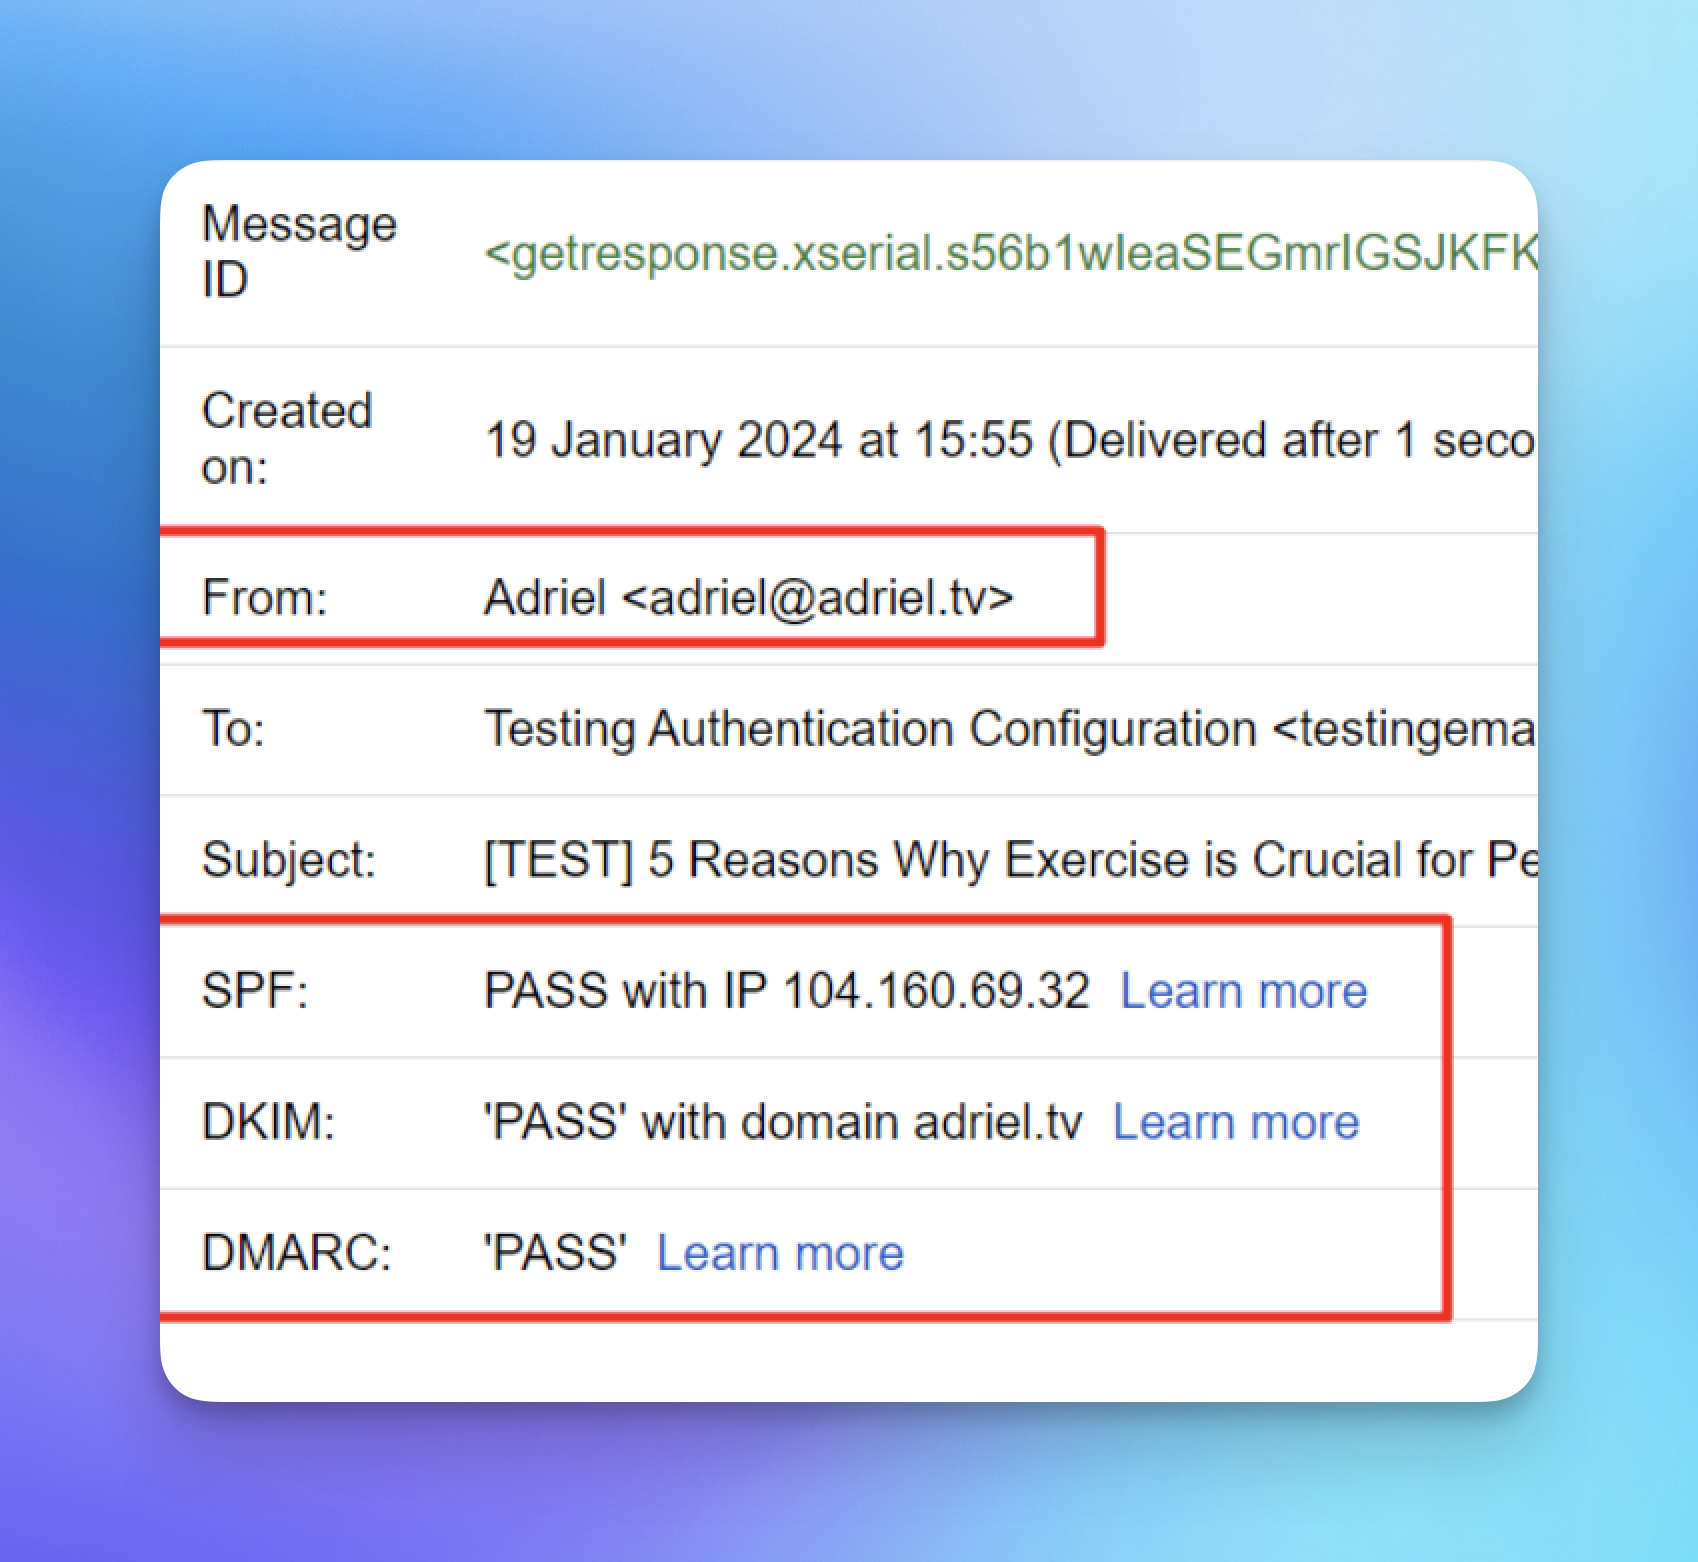Click the From: label
The height and width of the screenshot is (1562, 1698).
pos(265,598)
